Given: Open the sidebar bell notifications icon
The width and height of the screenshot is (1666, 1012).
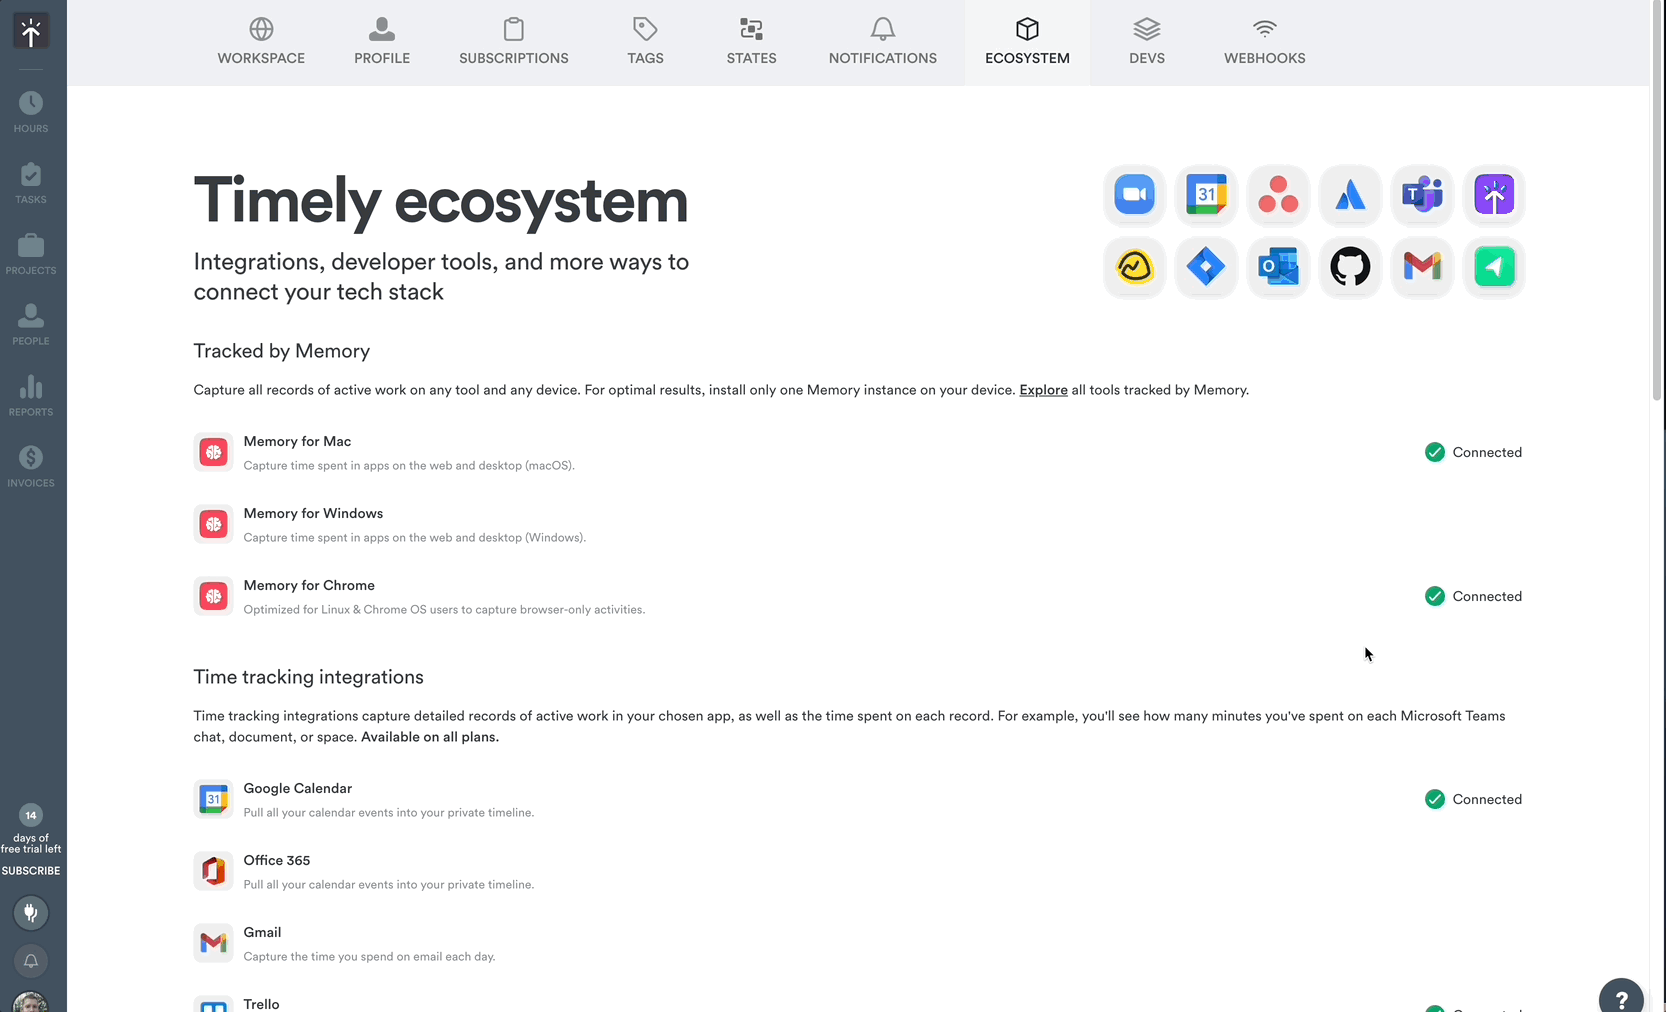Looking at the screenshot, I should click(x=31, y=961).
